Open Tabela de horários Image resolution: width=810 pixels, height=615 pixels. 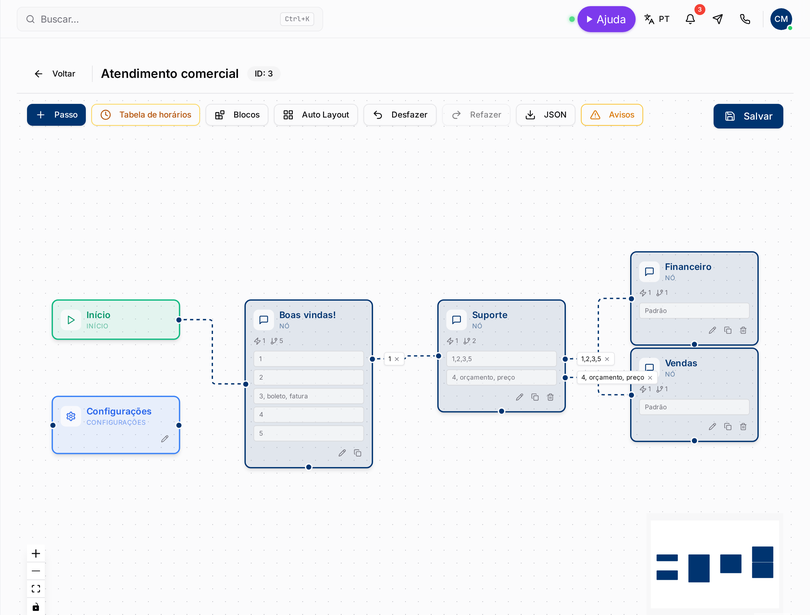pyautogui.click(x=146, y=115)
